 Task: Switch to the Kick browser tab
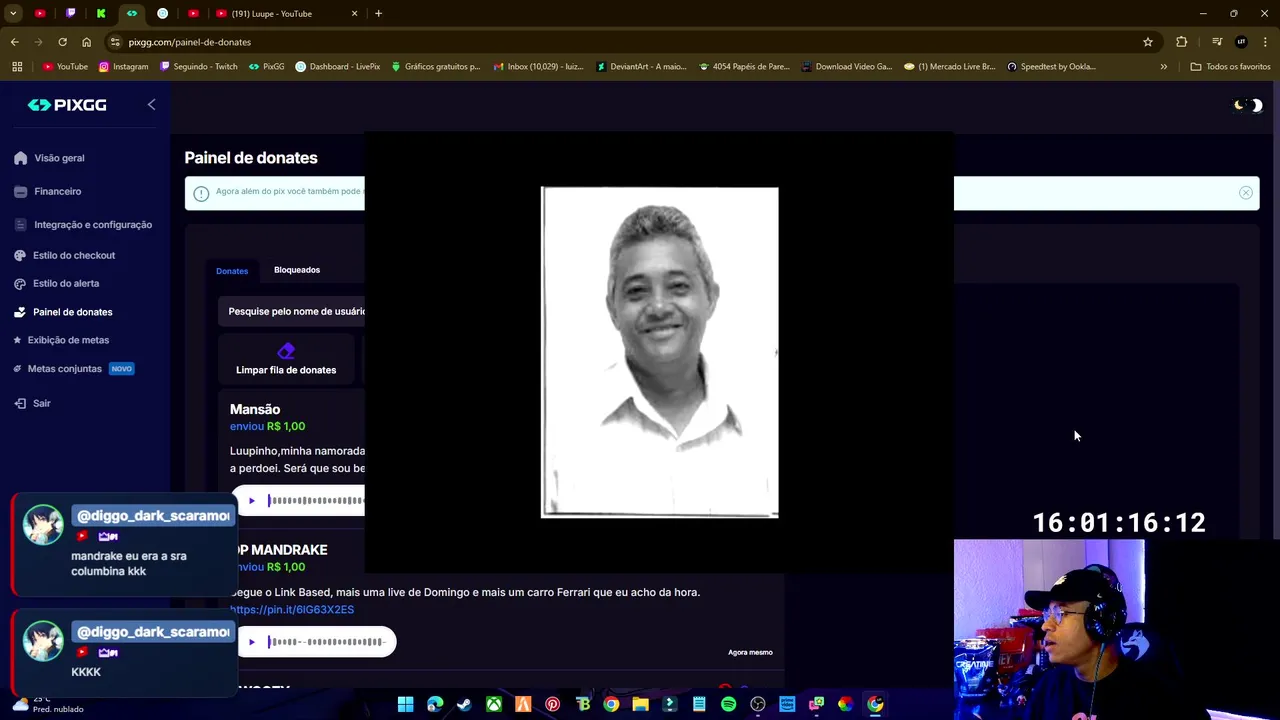click(101, 14)
